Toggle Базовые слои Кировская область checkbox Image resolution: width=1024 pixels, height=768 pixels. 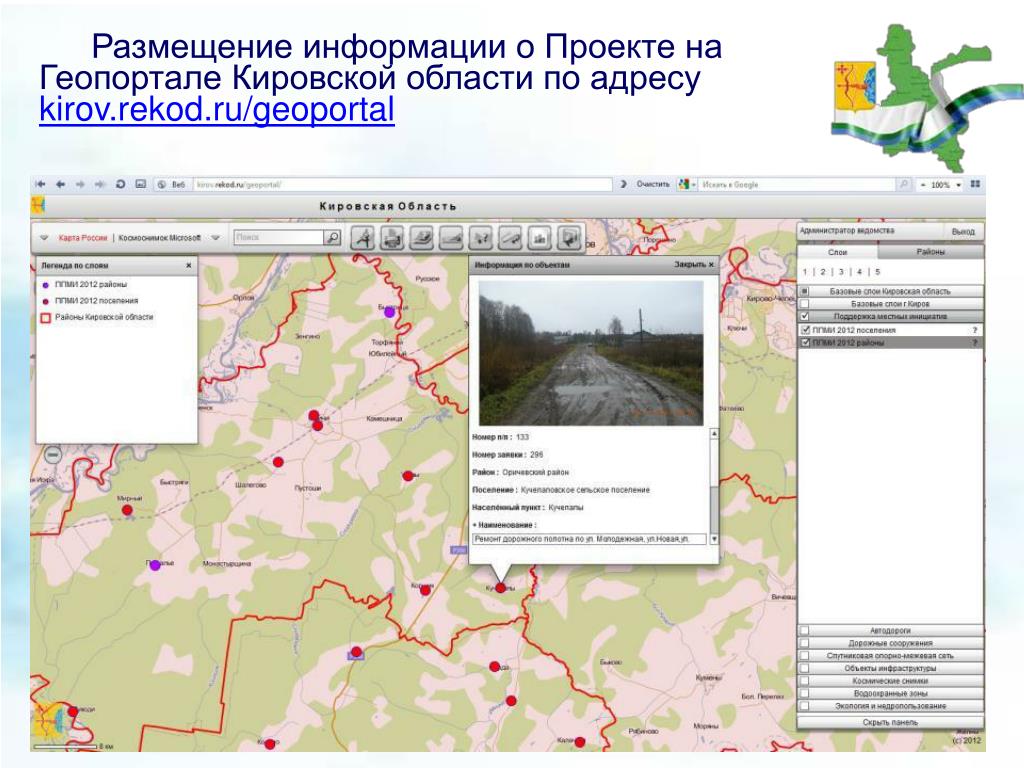click(x=805, y=291)
